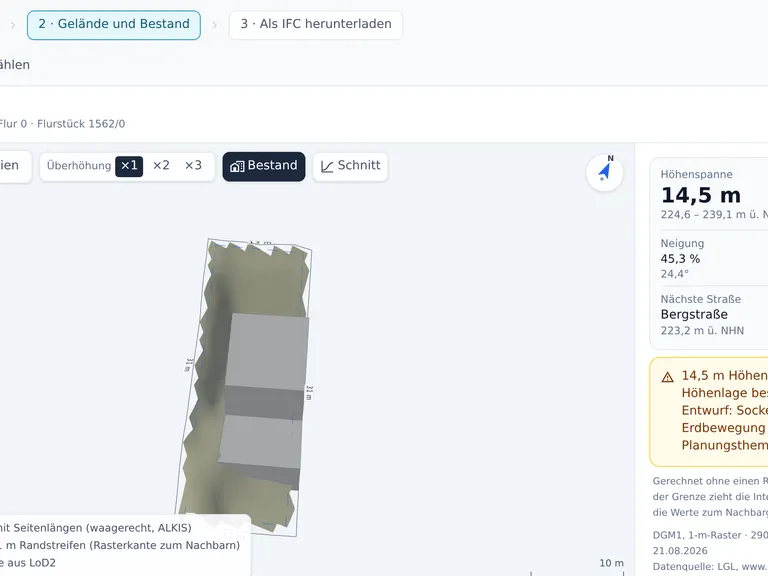Open step 2 Gelände und Bestand

(114, 24)
